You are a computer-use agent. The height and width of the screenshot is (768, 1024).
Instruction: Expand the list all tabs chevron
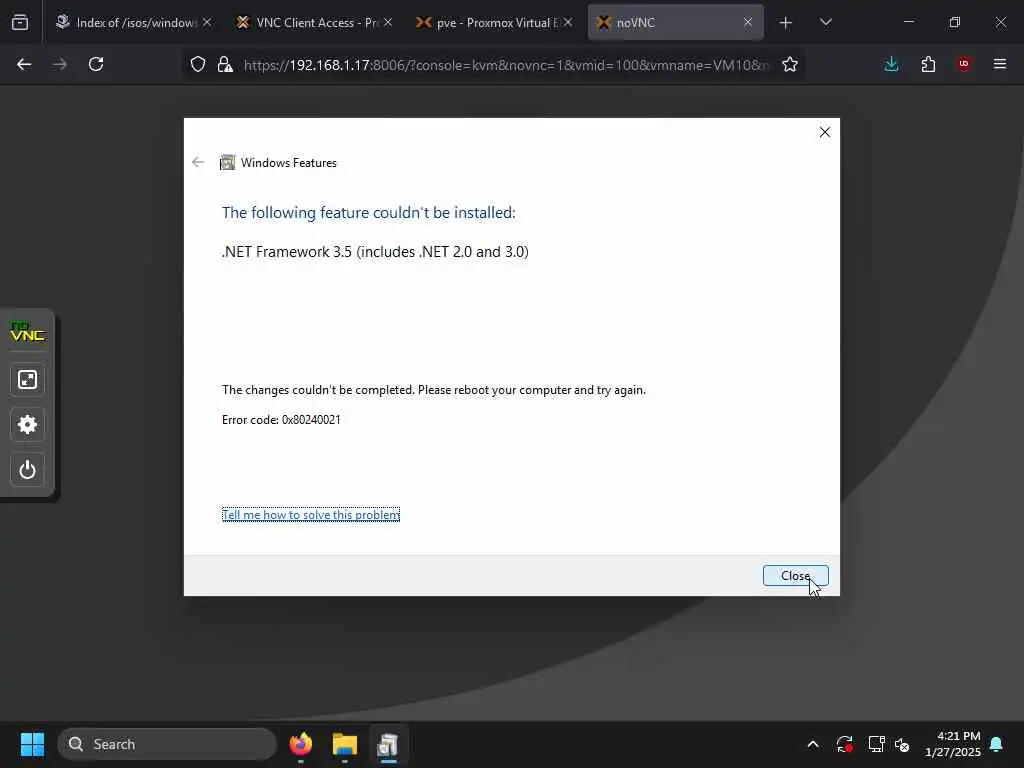[x=825, y=22]
